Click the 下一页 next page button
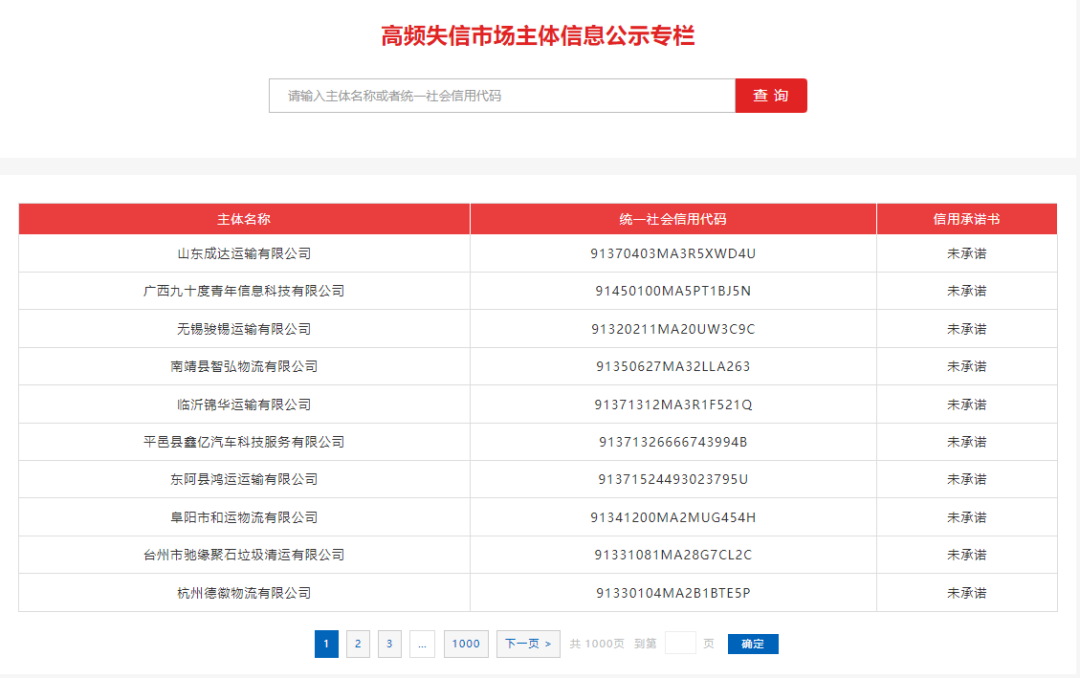Screen dimensions: 1080x678 pyautogui.click(x=528, y=644)
